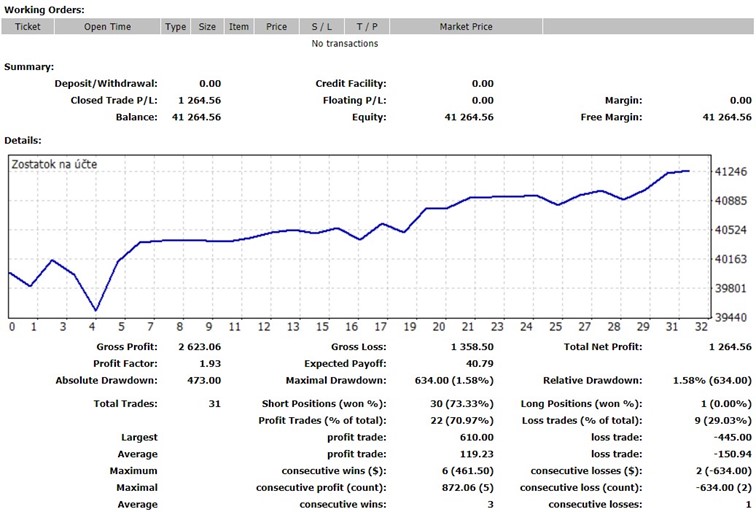Click the Profit Factor value 1.93
Viewport: 756px width, 512px height.
[210, 363]
